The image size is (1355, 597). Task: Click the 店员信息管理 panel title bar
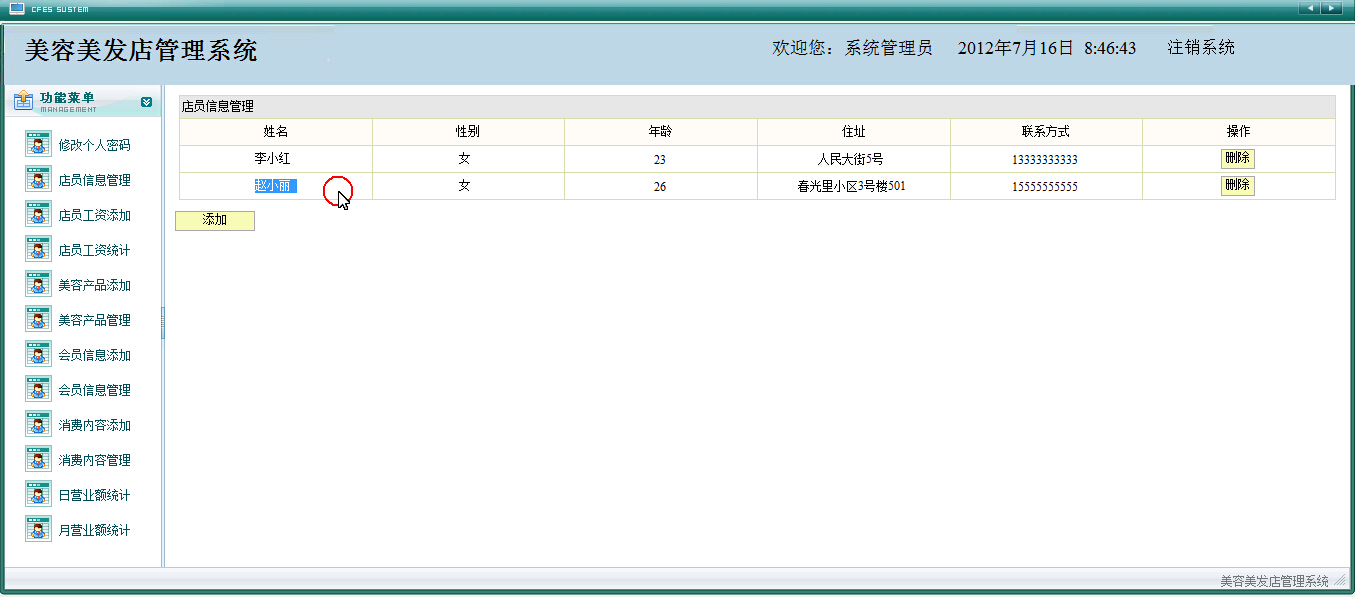pos(757,106)
